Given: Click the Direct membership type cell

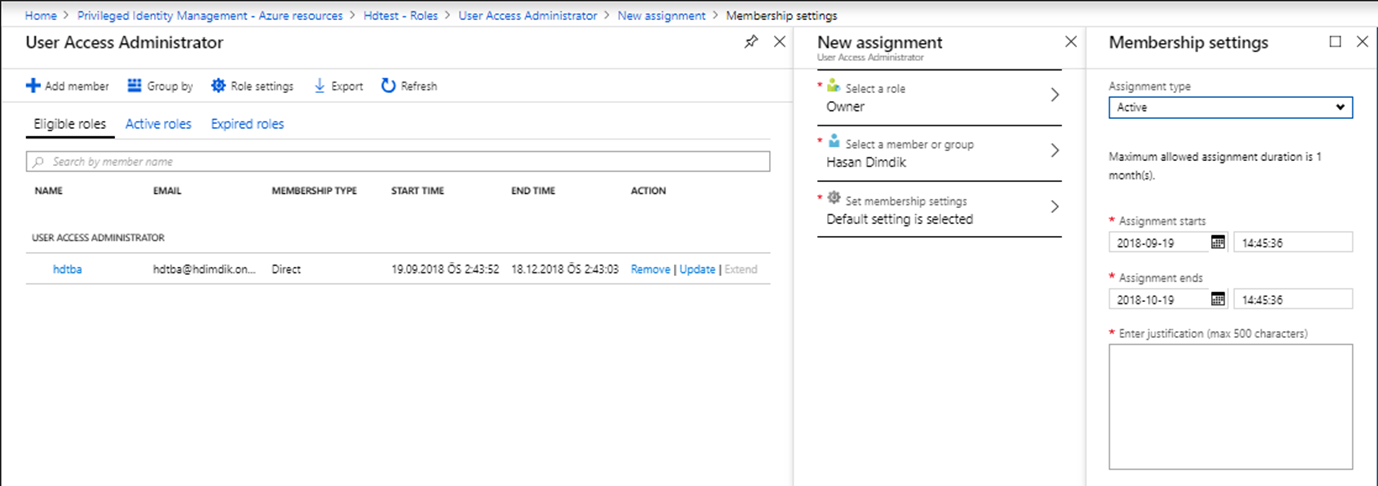Looking at the screenshot, I should (x=286, y=270).
